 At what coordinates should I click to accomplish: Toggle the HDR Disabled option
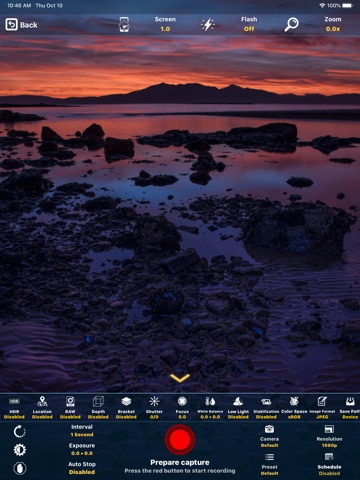point(14,407)
